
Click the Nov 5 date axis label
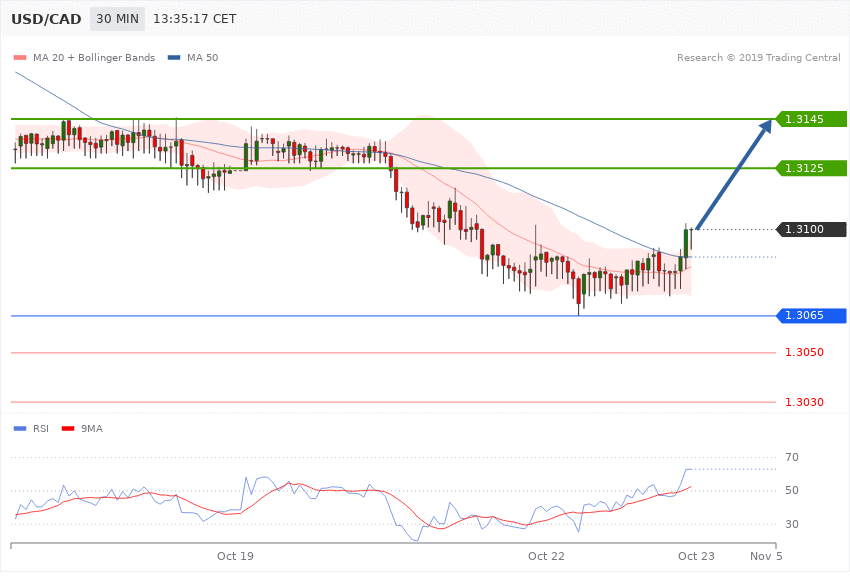tap(767, 556)
